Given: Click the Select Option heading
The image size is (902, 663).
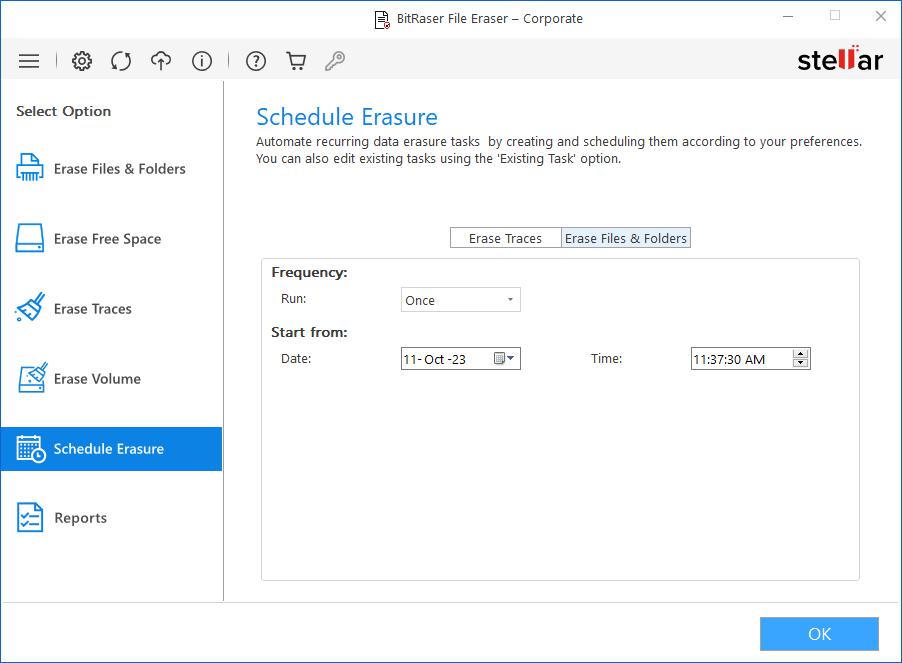Looking at the screenshot, I should pos(63,112).
